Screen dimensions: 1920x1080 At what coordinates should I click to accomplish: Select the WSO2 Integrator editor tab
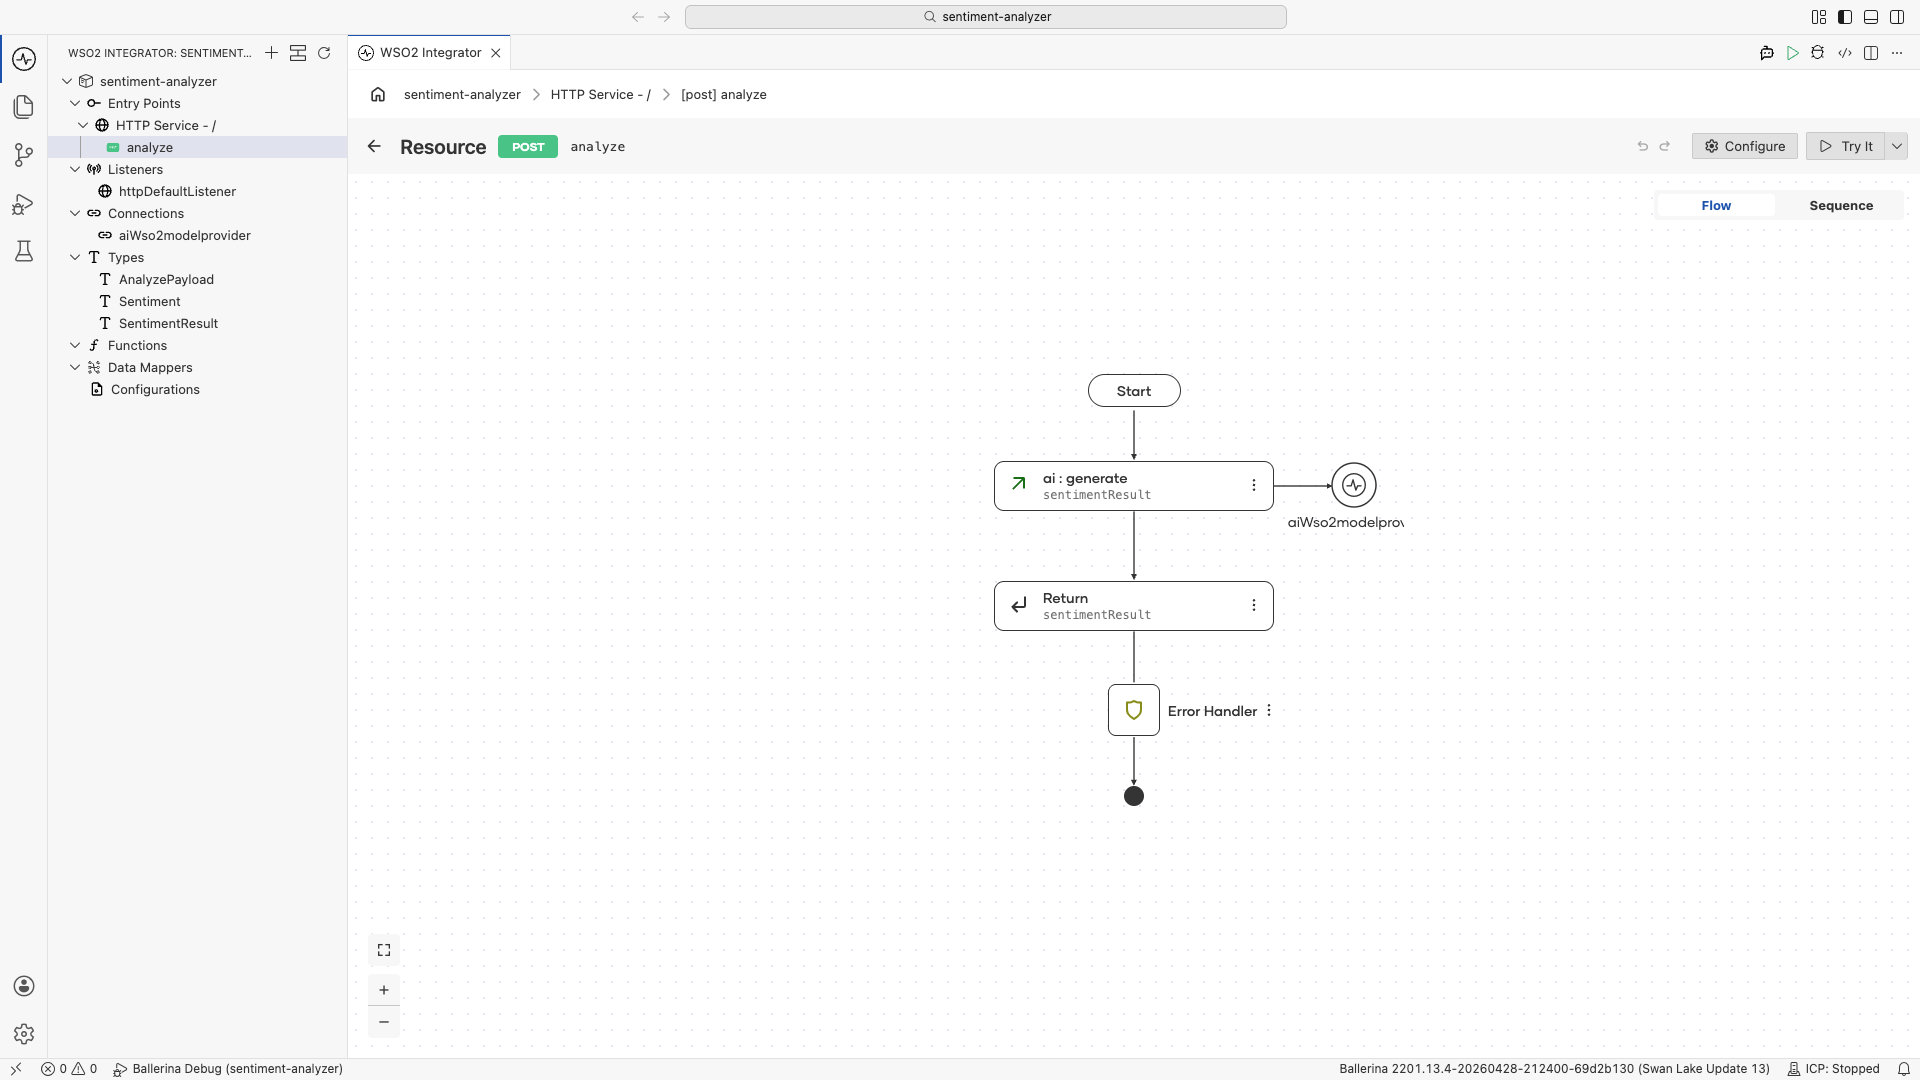(x=430, y=53)
